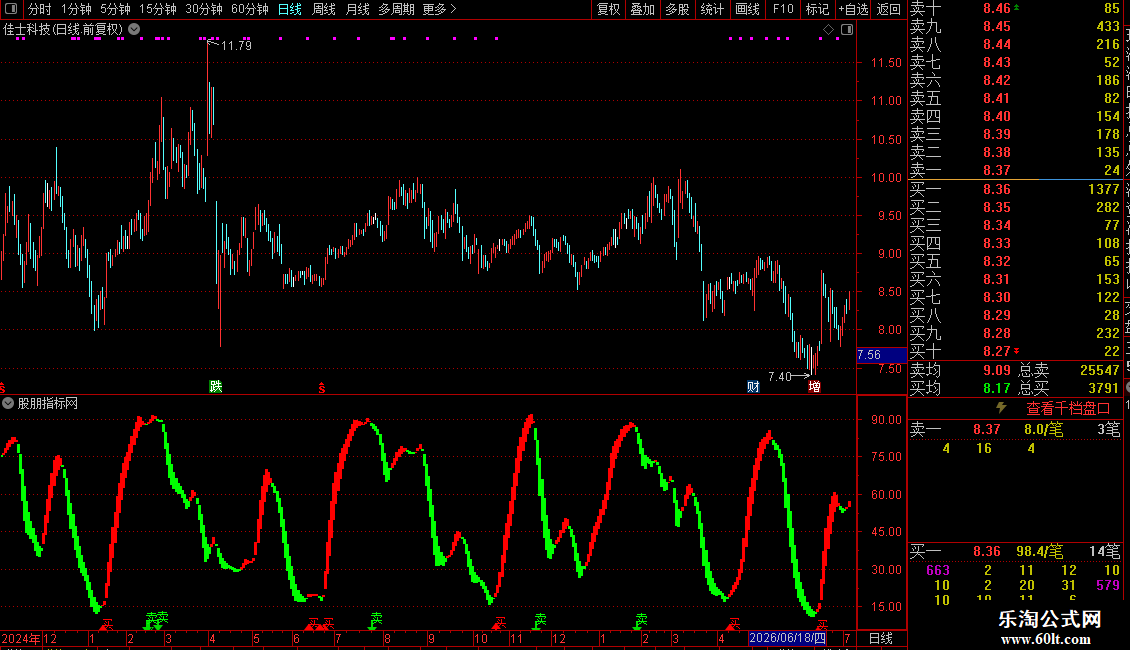Screen dimensions: 1130x650
Task: Open the 复权 adjustment menu
Action: click(x=608, y=9)
